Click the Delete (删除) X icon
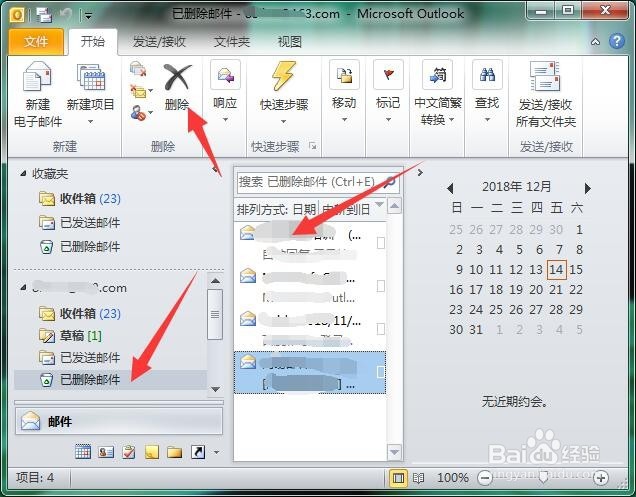The width and height of the screenshot is (636, 497). click(177, 77)
